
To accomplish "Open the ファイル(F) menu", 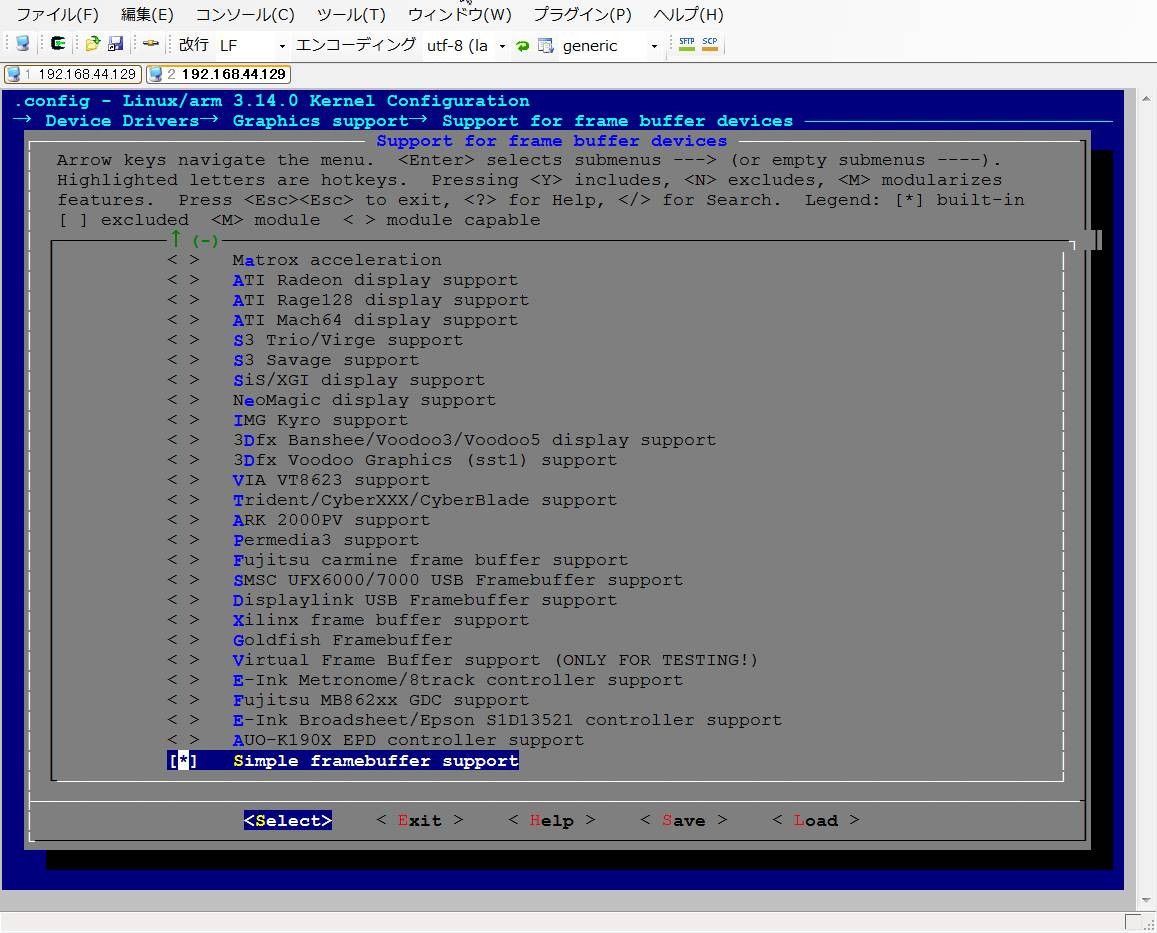I will pos(58,15).
